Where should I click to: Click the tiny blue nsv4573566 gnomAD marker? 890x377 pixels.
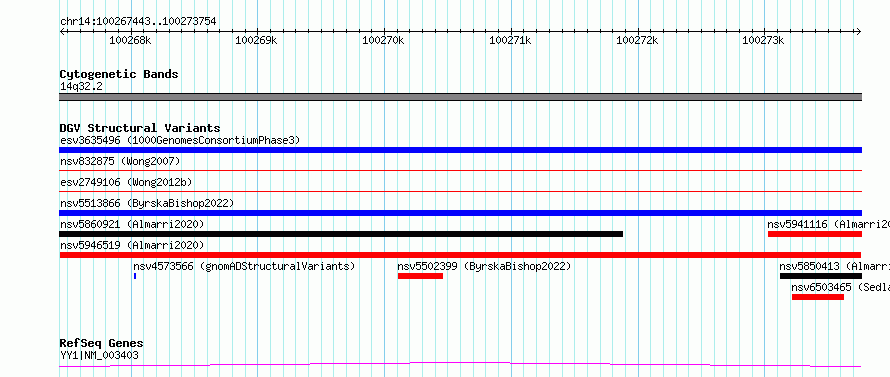135,276
